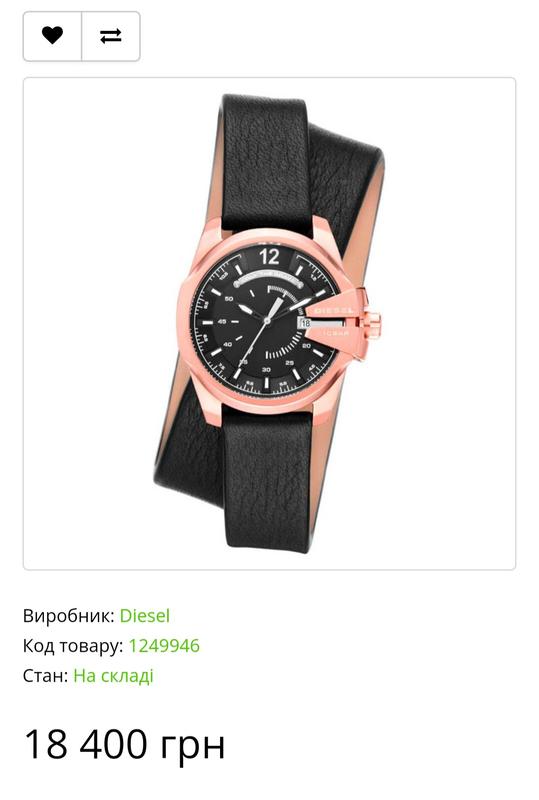
Task: Open the Diesel watch product photo
Action: click(x=270, y=323)
